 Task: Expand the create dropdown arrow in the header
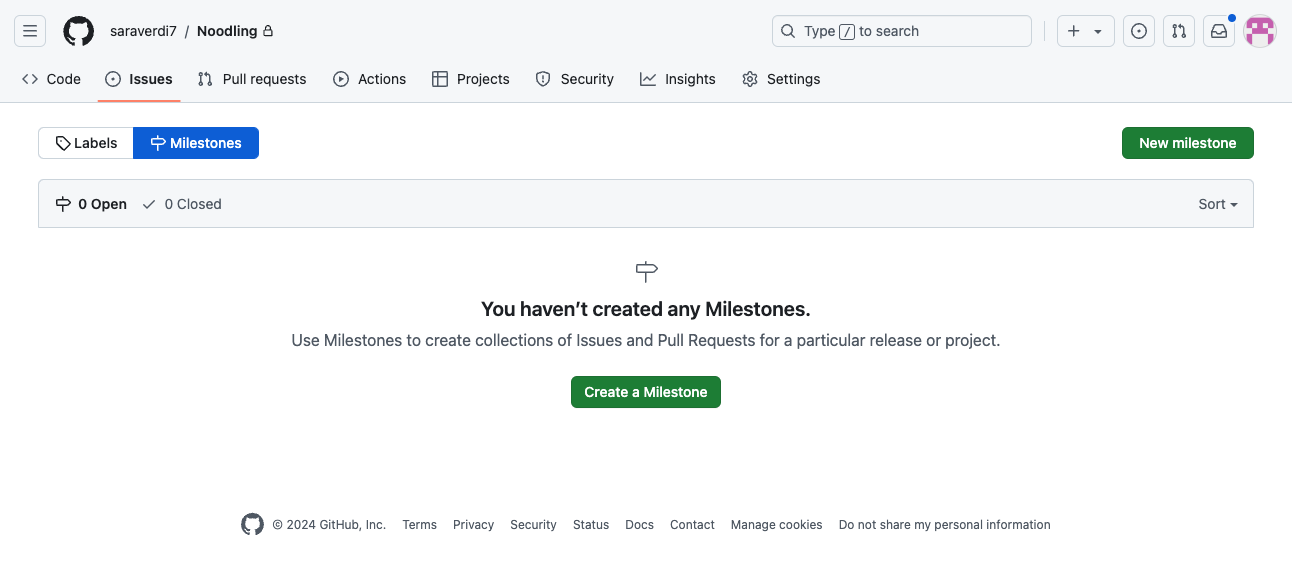[1097, 30]
